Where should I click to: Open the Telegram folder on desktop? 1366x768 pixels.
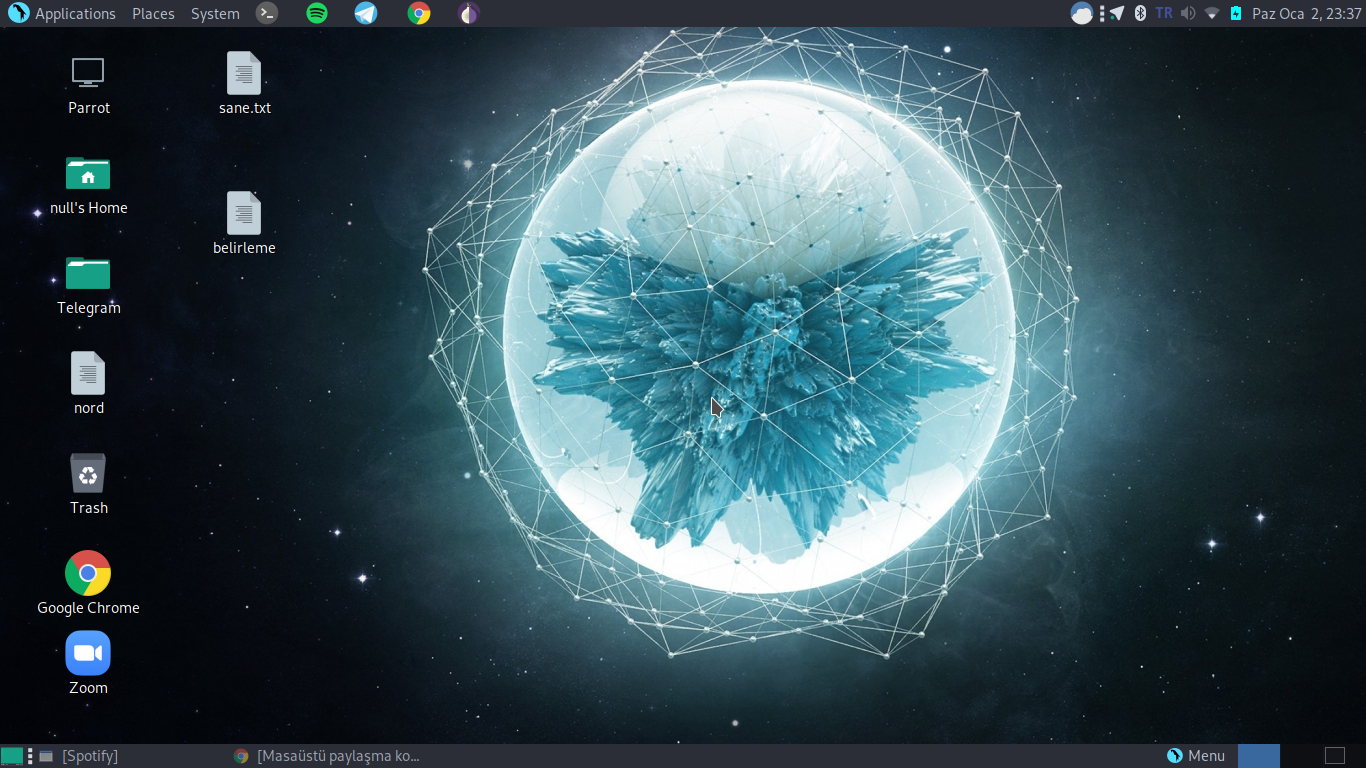tap(88, 273)
